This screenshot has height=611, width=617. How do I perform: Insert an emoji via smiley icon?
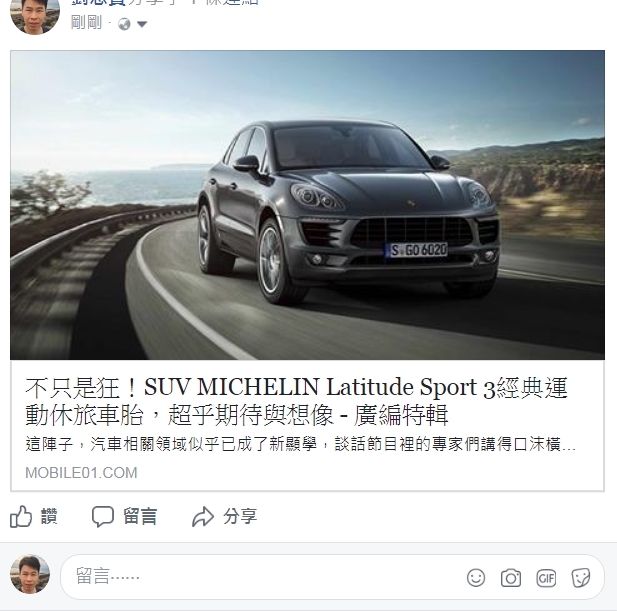(x=476, y=578)
